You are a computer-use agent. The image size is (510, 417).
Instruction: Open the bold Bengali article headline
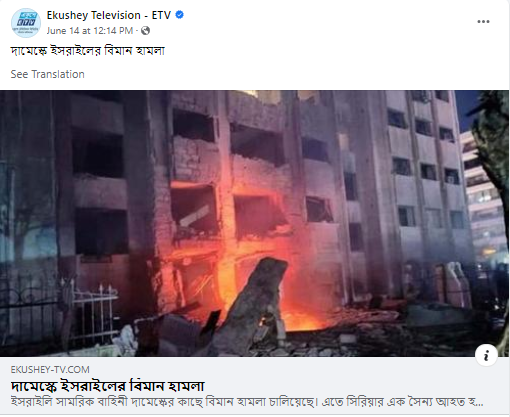107,386
